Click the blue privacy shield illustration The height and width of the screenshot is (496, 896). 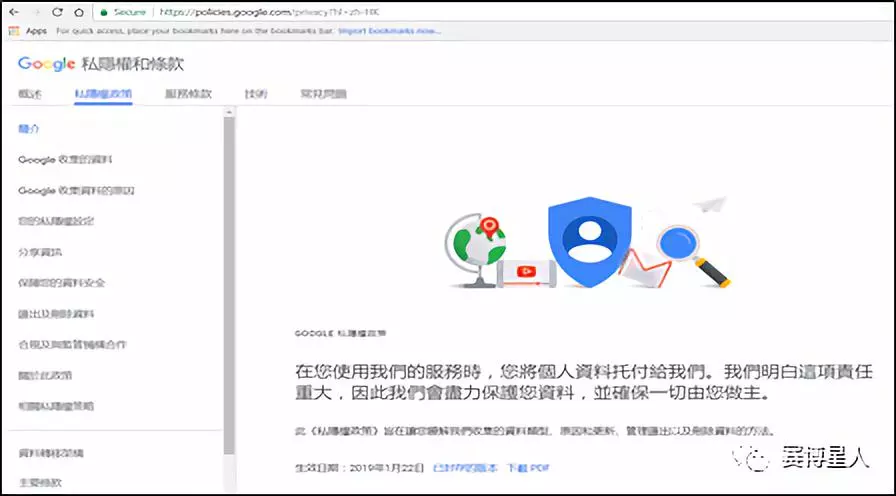(x=589, y=241)
